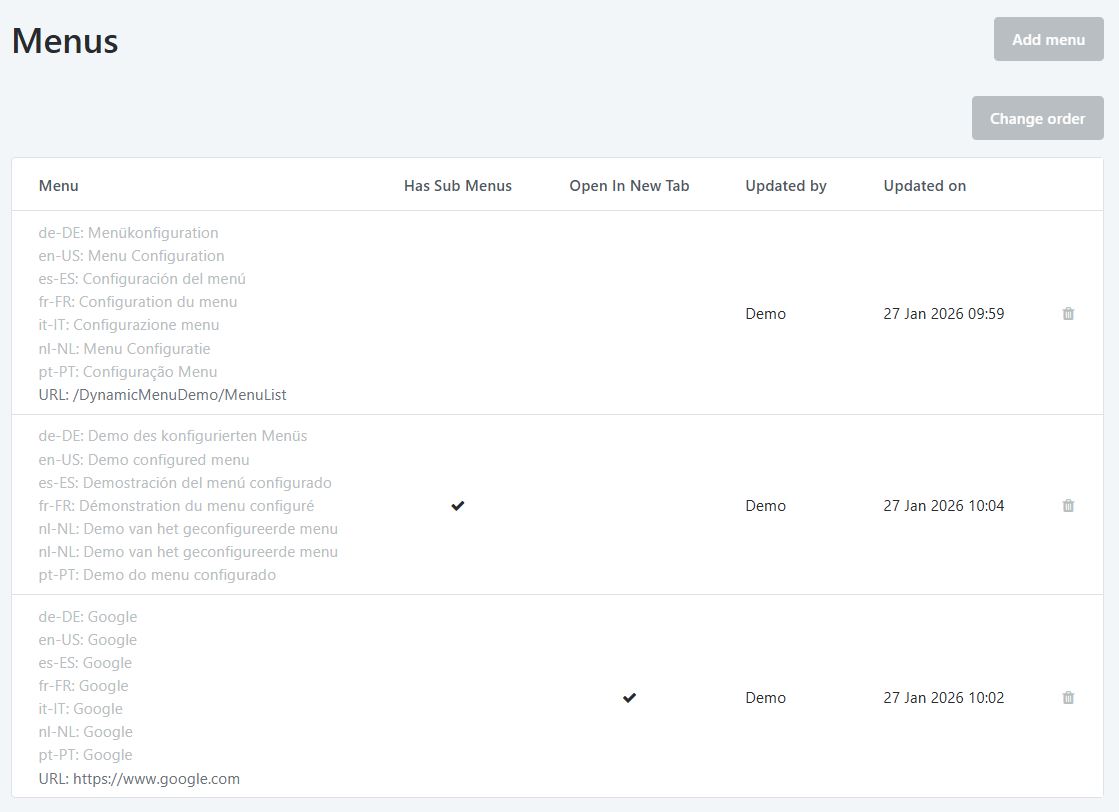Click fr-FR: Google entry
Image resolution: width=1119 pixels, height=812 pixels.
pyautogui.click(x=83, y=686)
